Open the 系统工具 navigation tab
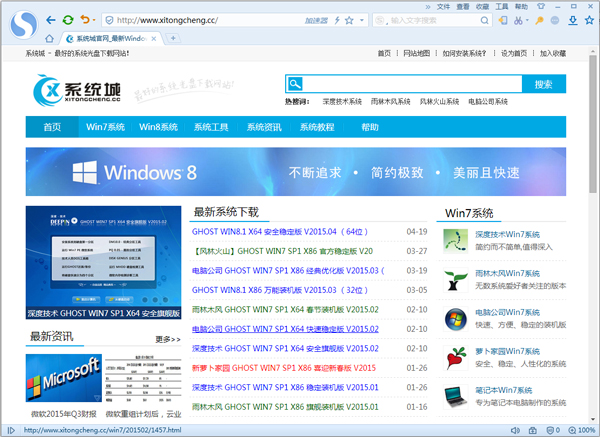Viewport: 600px width, 437px height. coord(211,127)
